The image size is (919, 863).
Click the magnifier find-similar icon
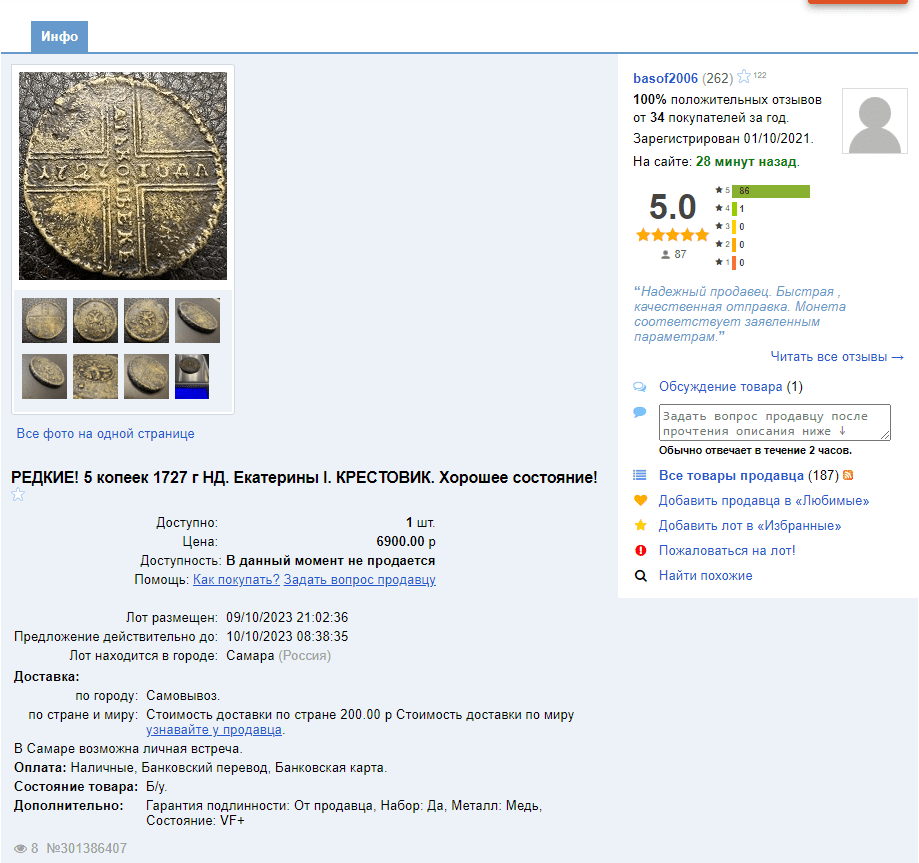[x=641, y=576]
